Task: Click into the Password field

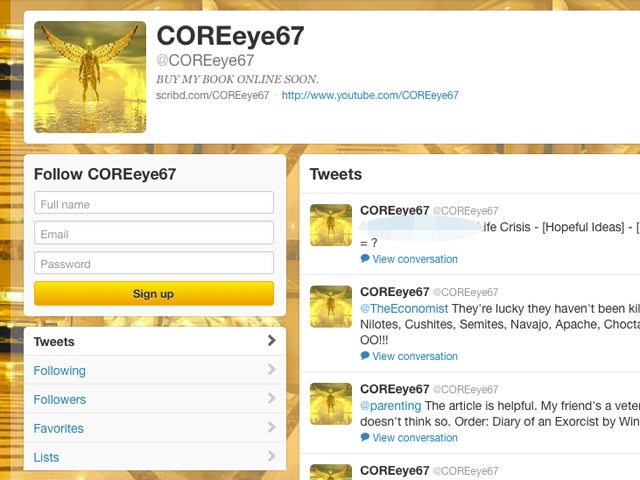Action: pyautogui.click(x=154, y=262)
